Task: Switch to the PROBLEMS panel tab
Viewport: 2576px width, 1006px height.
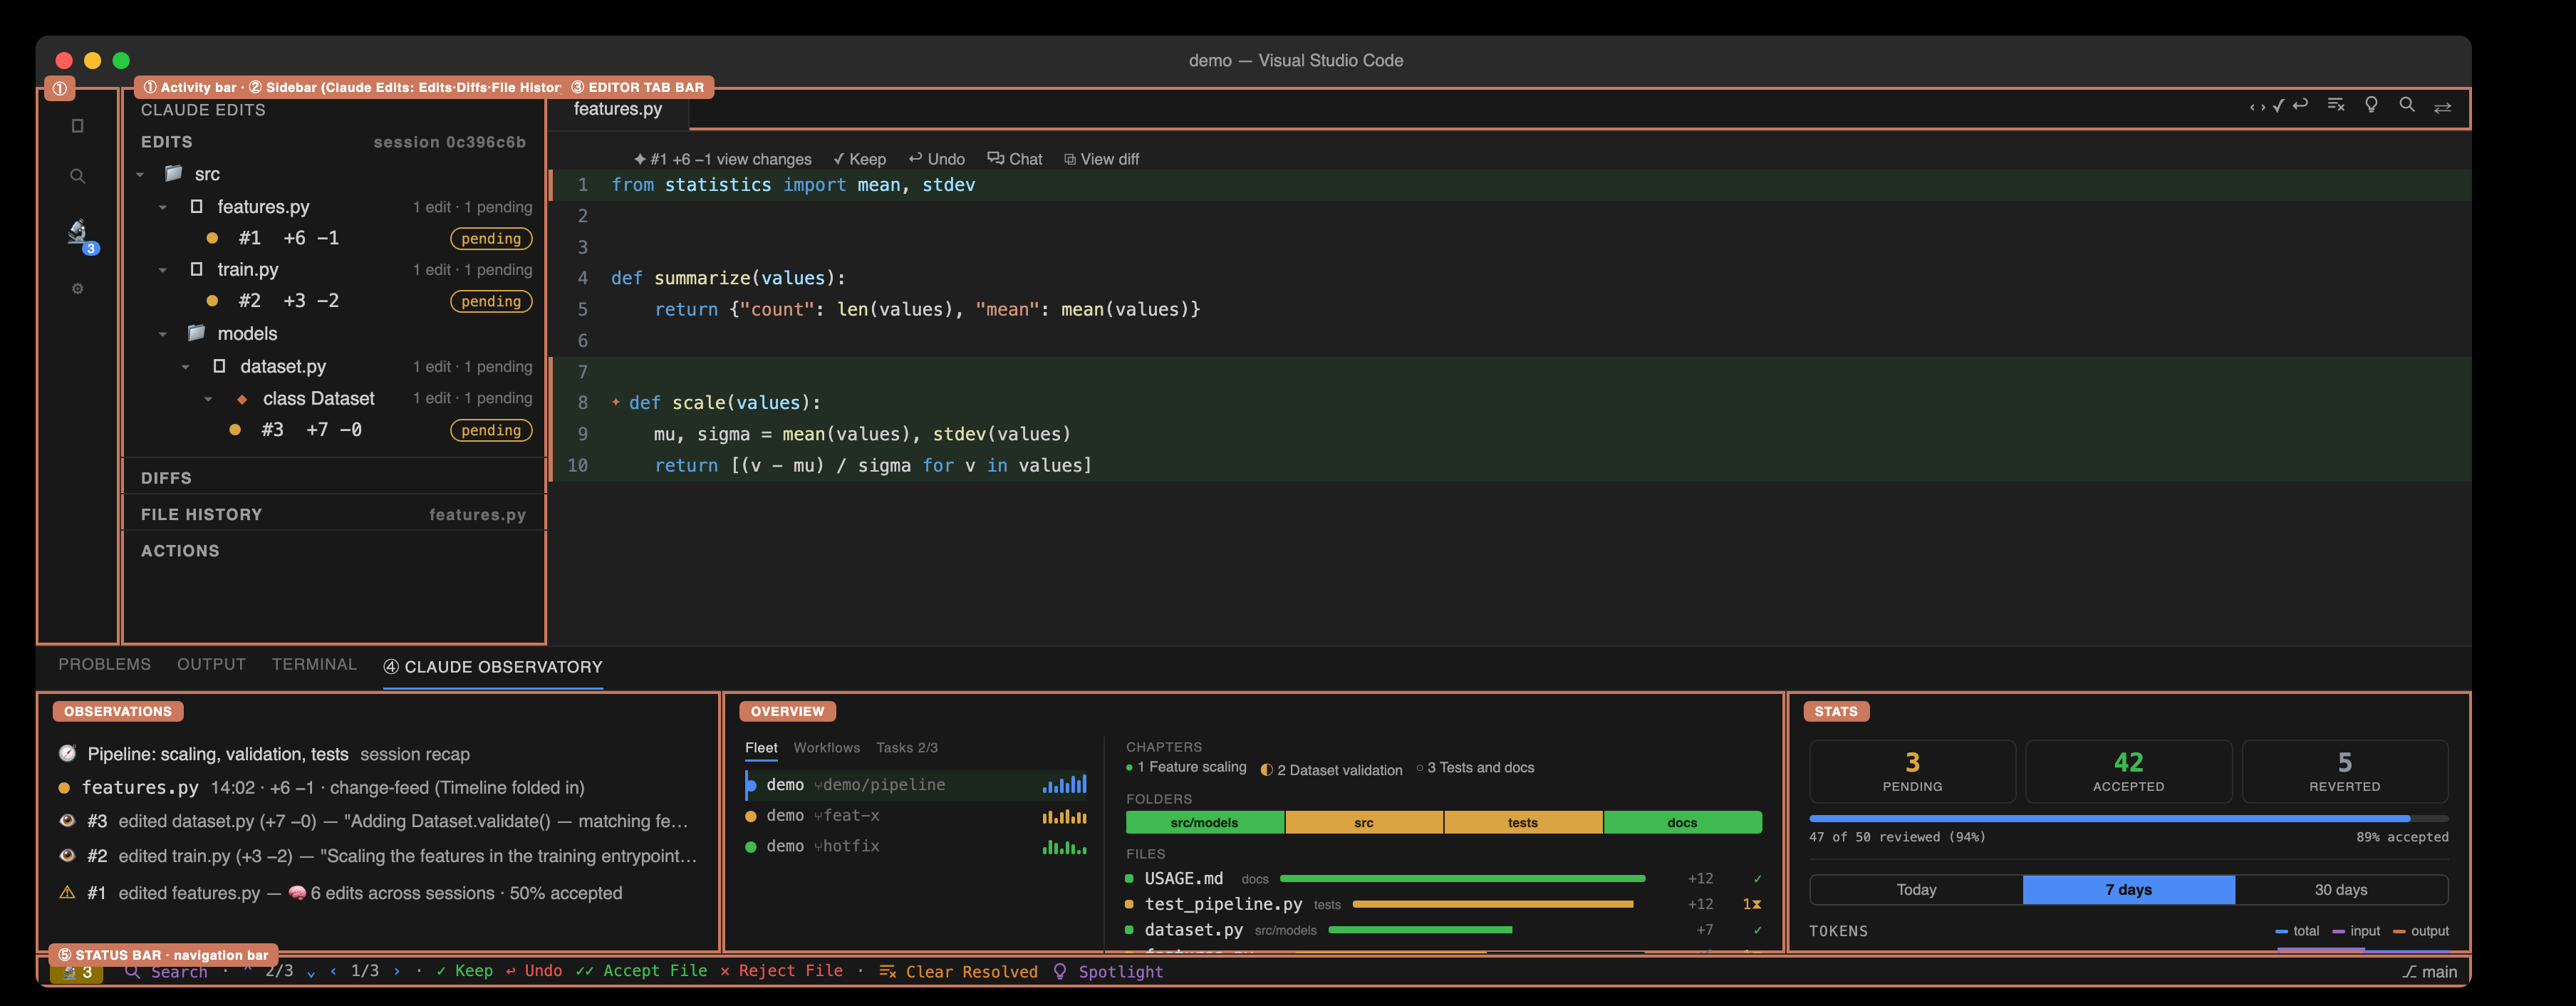Action: tap(104, 664)
